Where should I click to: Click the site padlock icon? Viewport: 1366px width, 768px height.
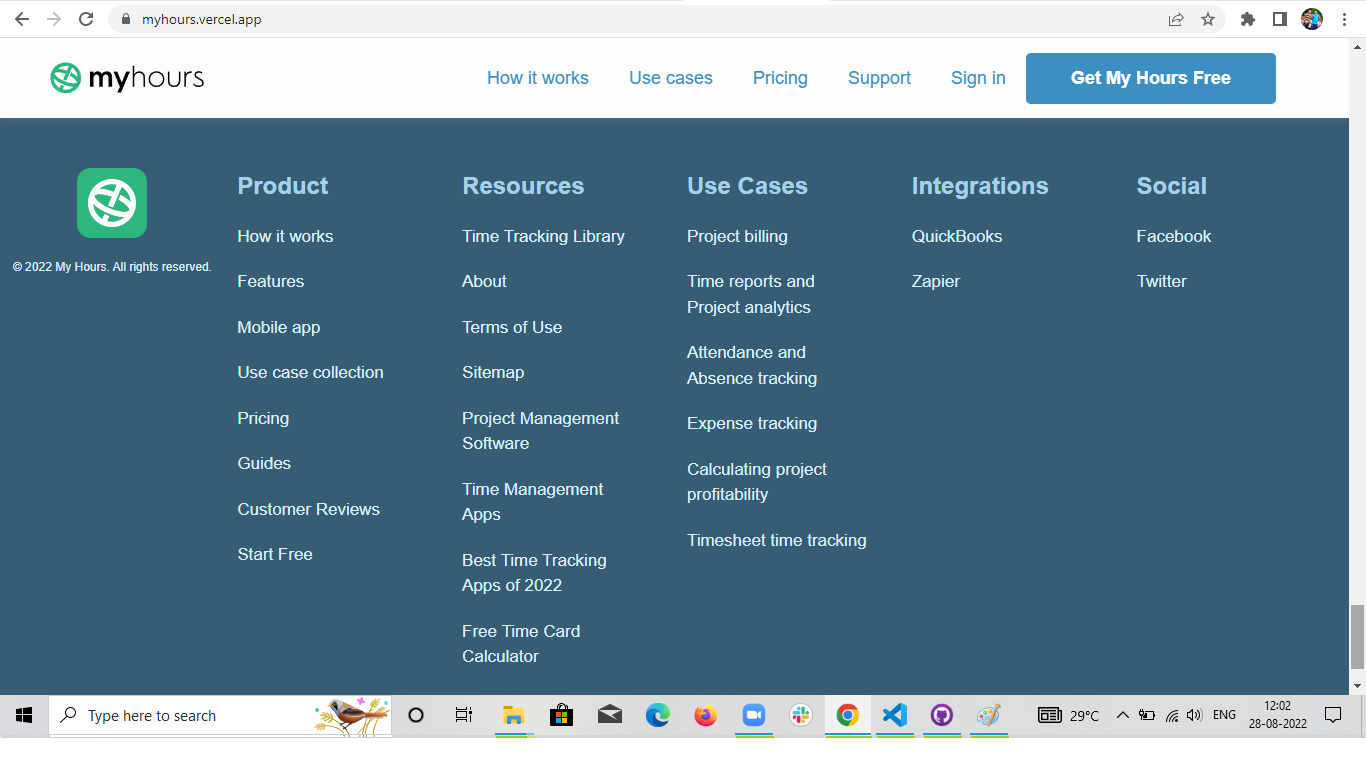(x=125, y=19)
